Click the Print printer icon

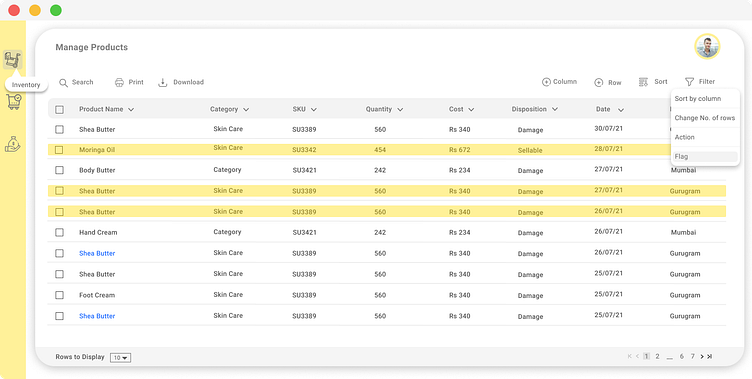pyautogui.click(x=119, y=83)
